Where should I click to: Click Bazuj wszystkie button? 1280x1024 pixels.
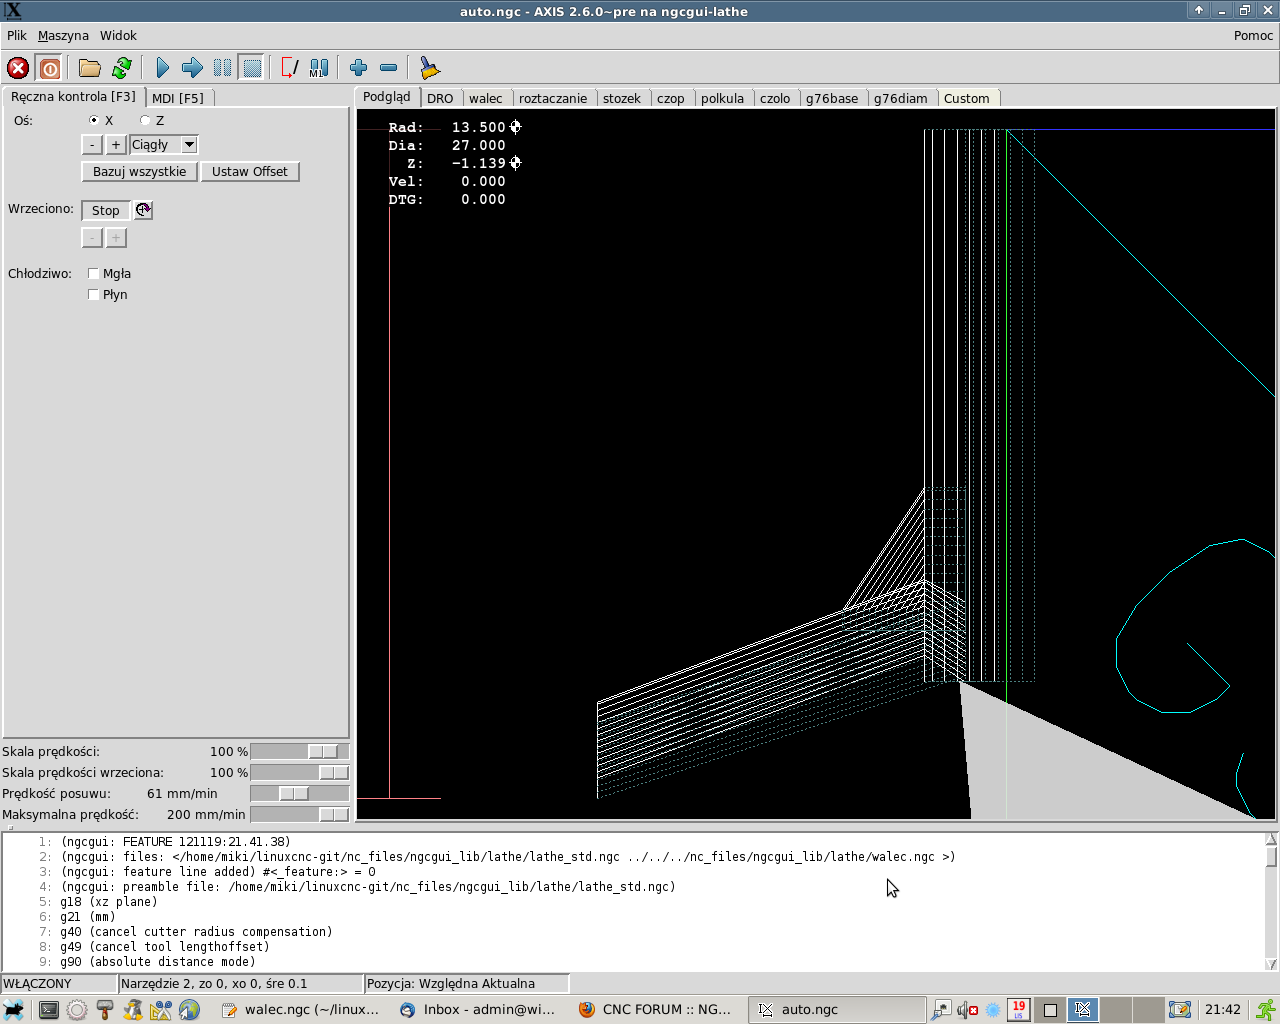point(140,172)
